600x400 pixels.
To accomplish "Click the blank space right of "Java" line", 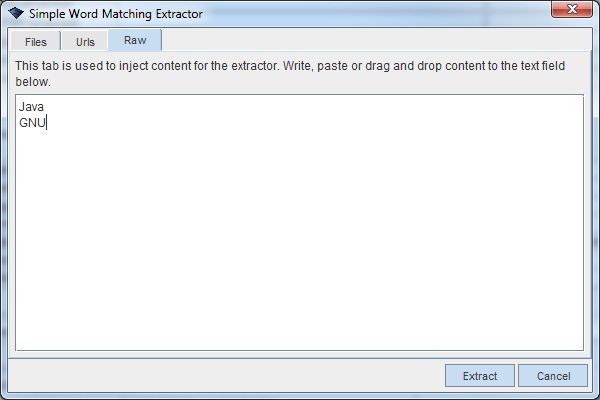I will [300, 107].
